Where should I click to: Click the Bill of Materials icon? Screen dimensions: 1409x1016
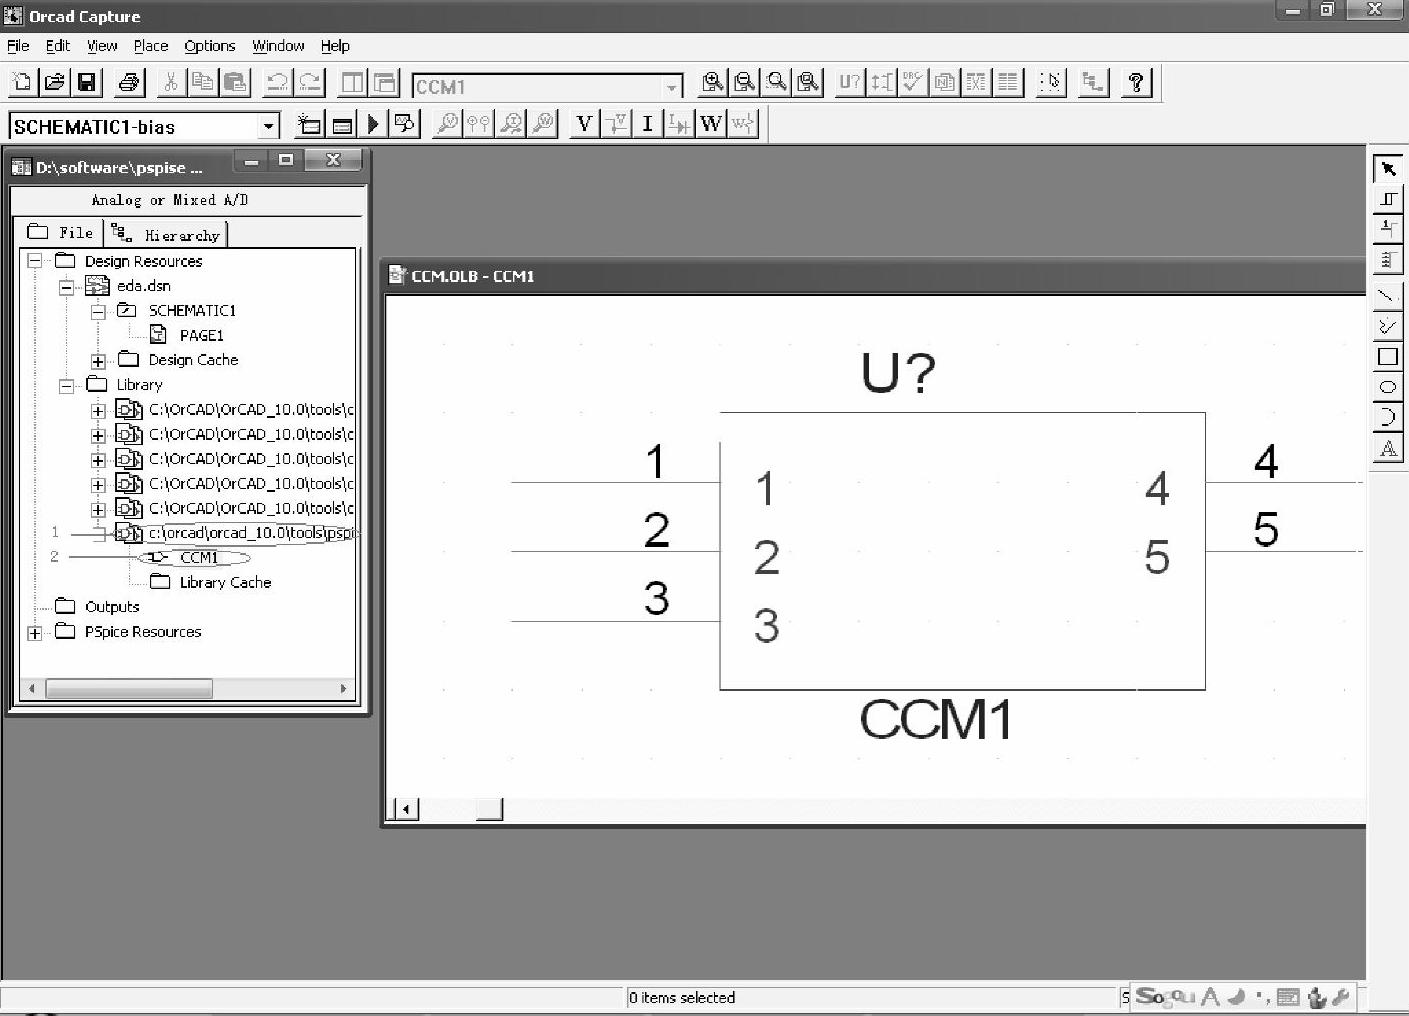1009,83
